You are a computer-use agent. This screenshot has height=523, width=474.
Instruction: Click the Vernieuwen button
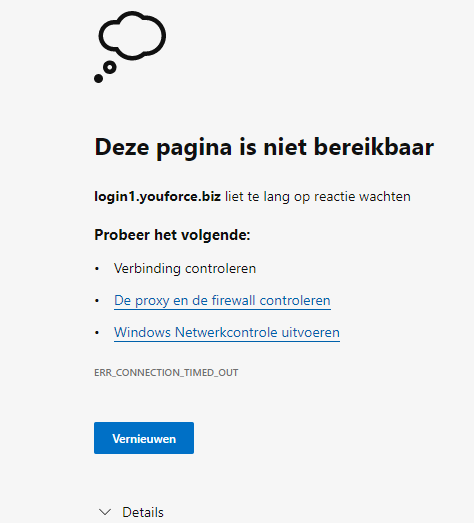coord(144,438)
